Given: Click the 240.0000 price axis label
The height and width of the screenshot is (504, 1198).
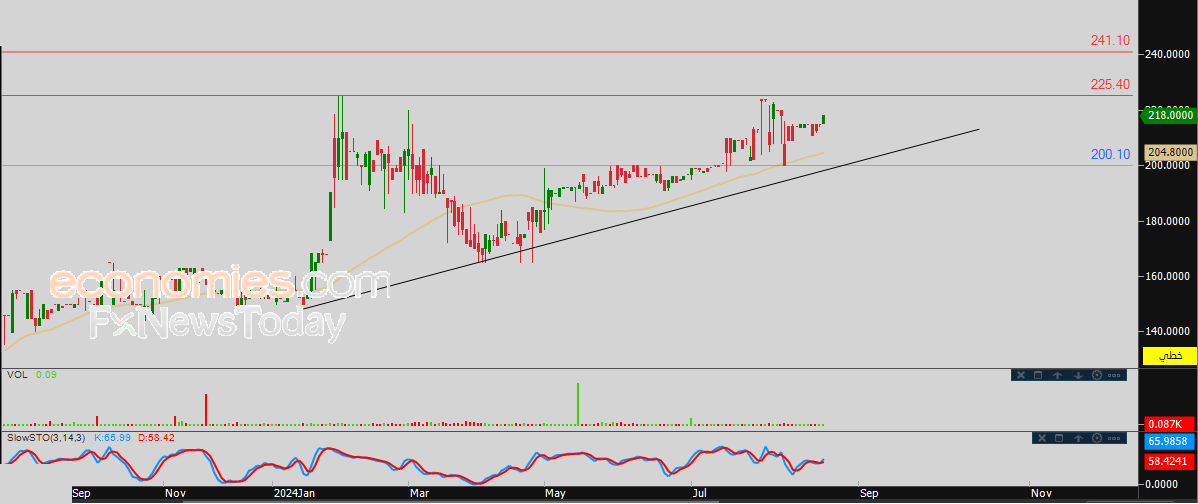Looking at the screenshot, I should pos(1167,54).
